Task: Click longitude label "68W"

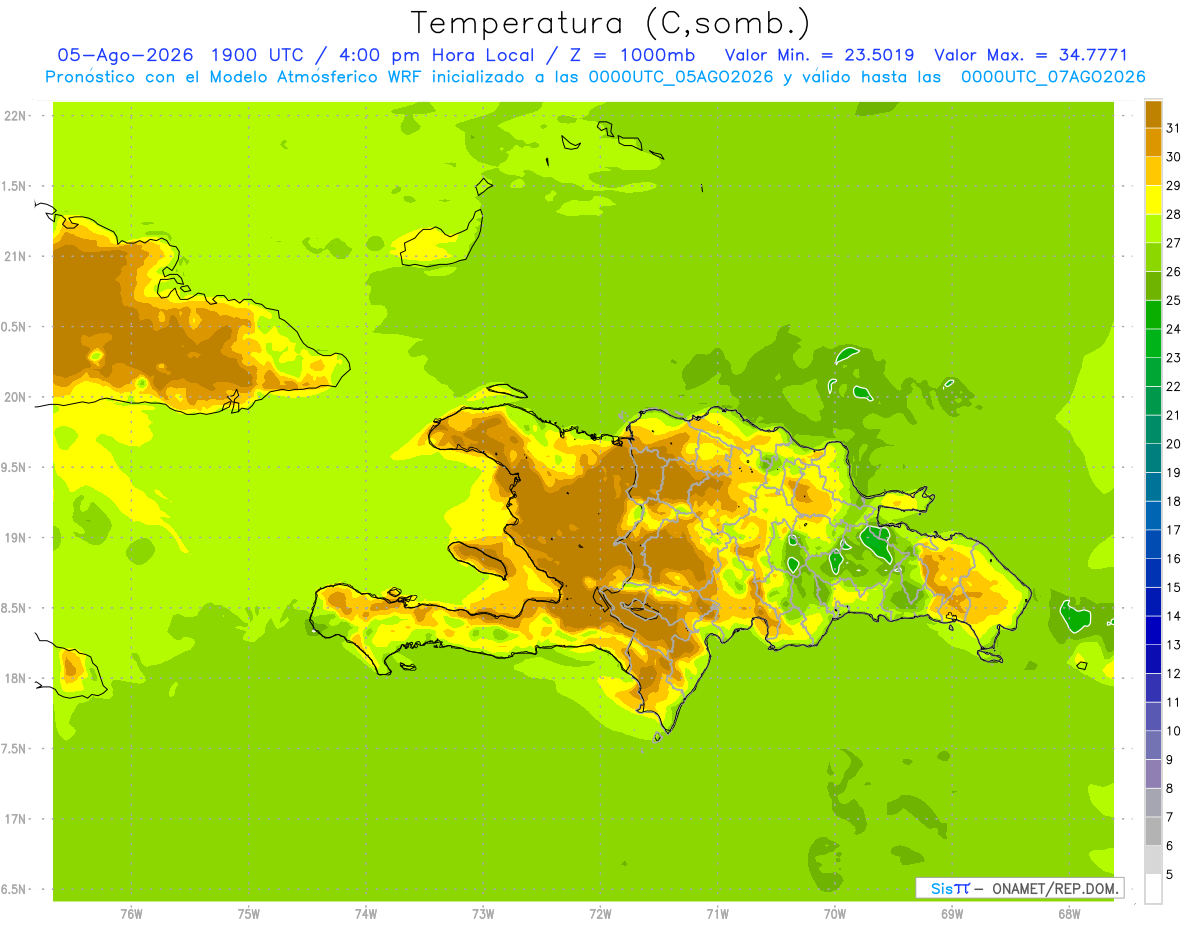Action: [1069, 914]
